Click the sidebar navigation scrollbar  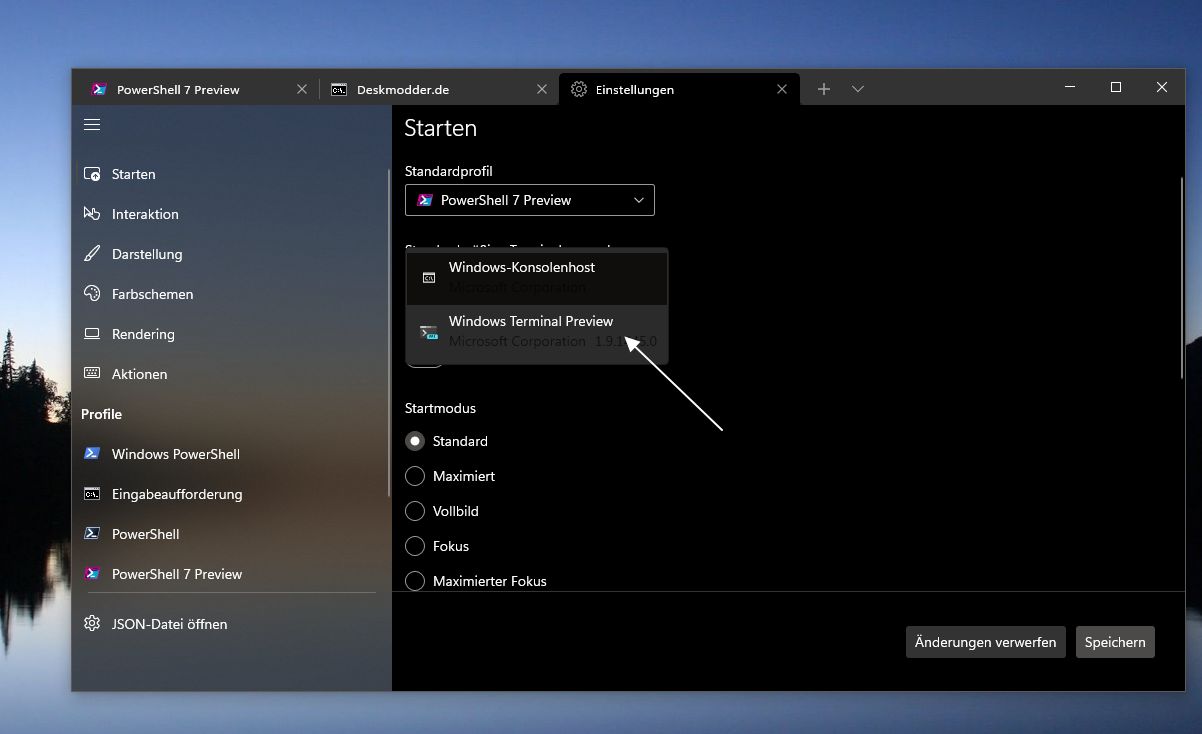[389, 333]
